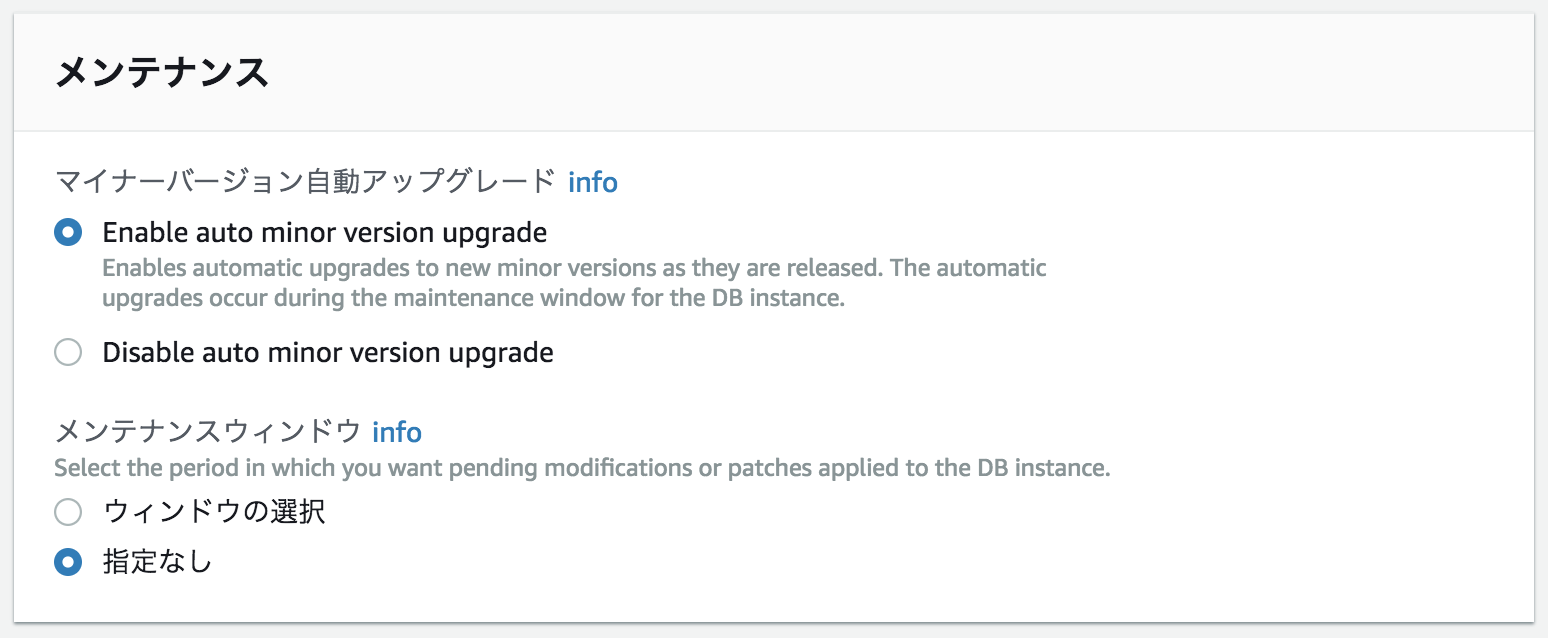
Task: Open info link beside マイナーバージョン自動アップグレード
Action: click(x=593, y=182)
